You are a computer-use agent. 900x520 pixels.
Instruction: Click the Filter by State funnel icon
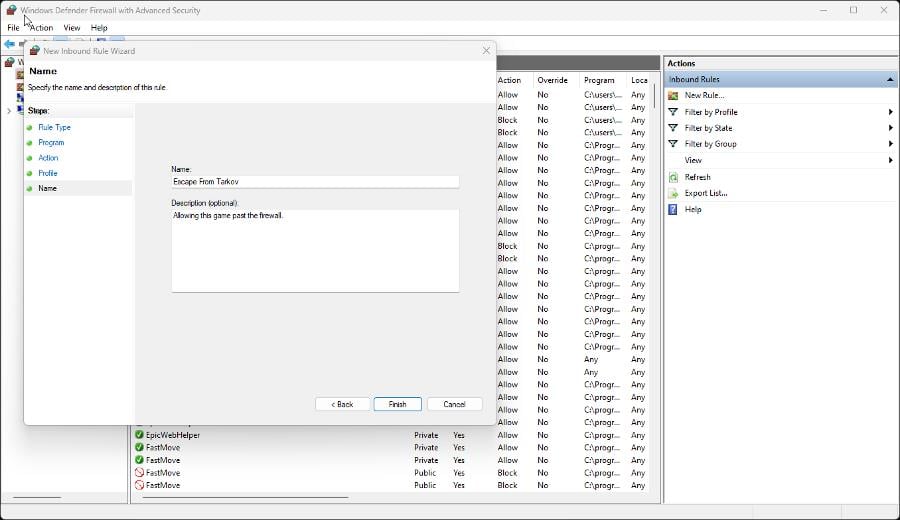point(673,128)
